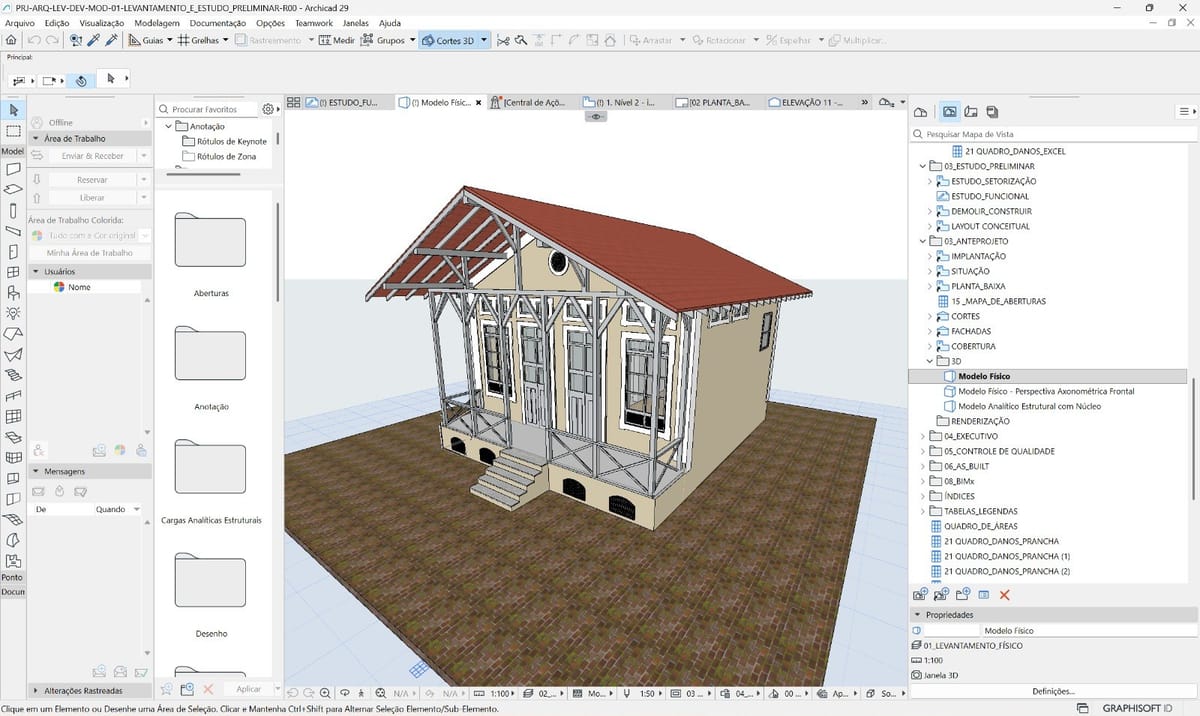Toggle the Cortes 3D cutaway button
Screen dimensions: 1200x716
[449, 41]
